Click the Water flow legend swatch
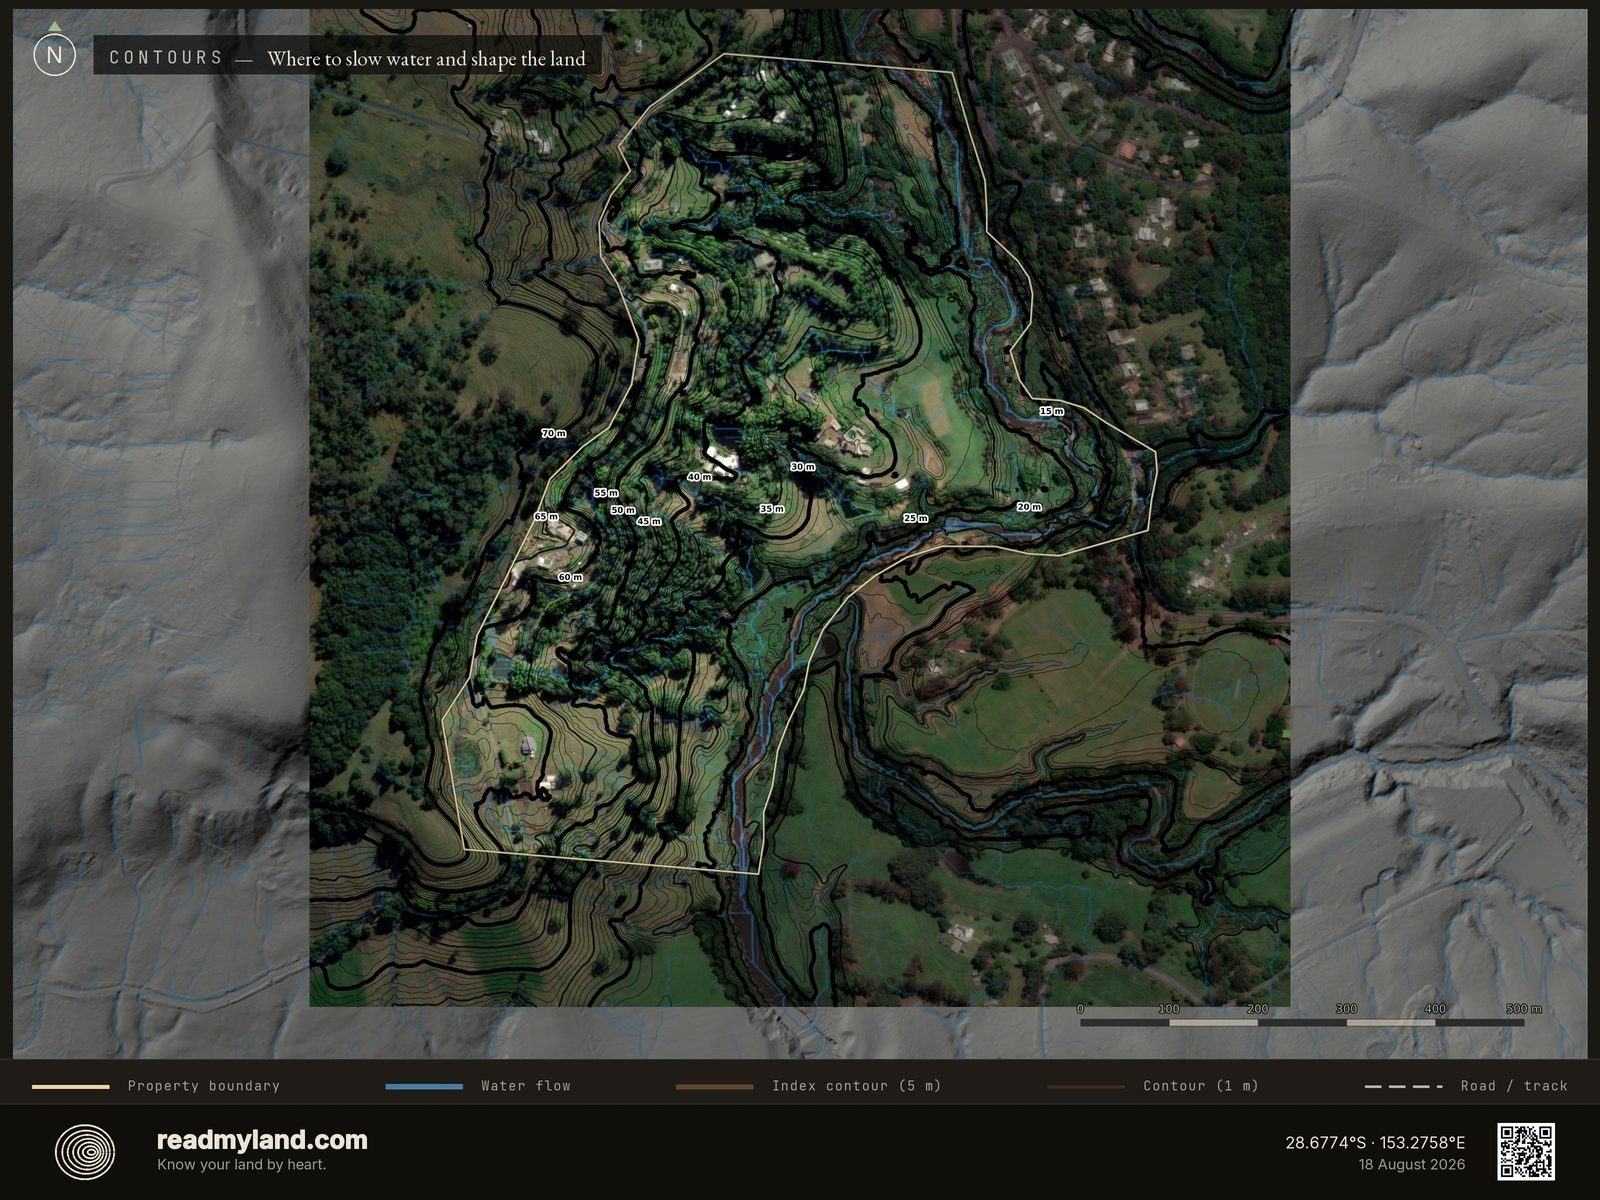Screen dimensions: 1600x1200 (x=424, y=1086)
